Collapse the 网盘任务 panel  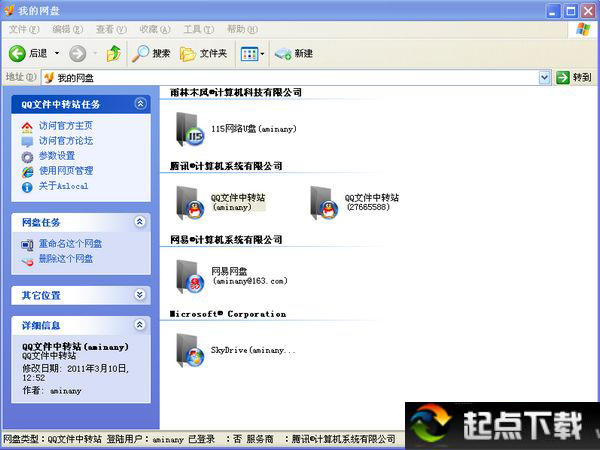point(140,222)
